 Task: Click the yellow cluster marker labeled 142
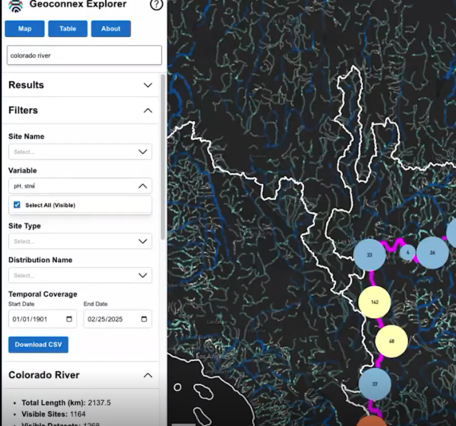(374, 302)
